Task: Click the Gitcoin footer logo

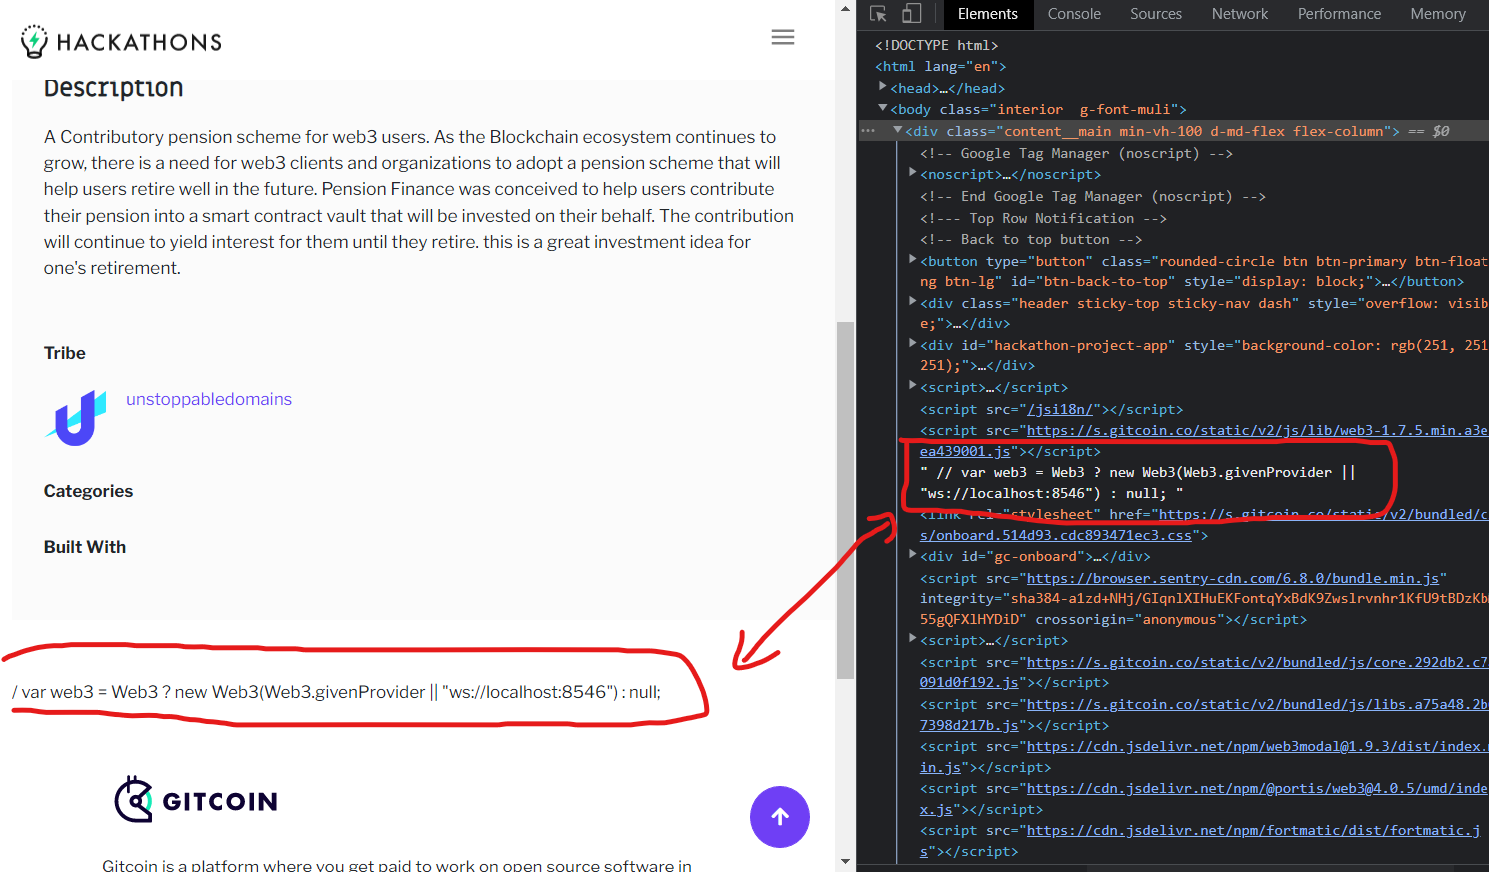Action: point(196,800)
